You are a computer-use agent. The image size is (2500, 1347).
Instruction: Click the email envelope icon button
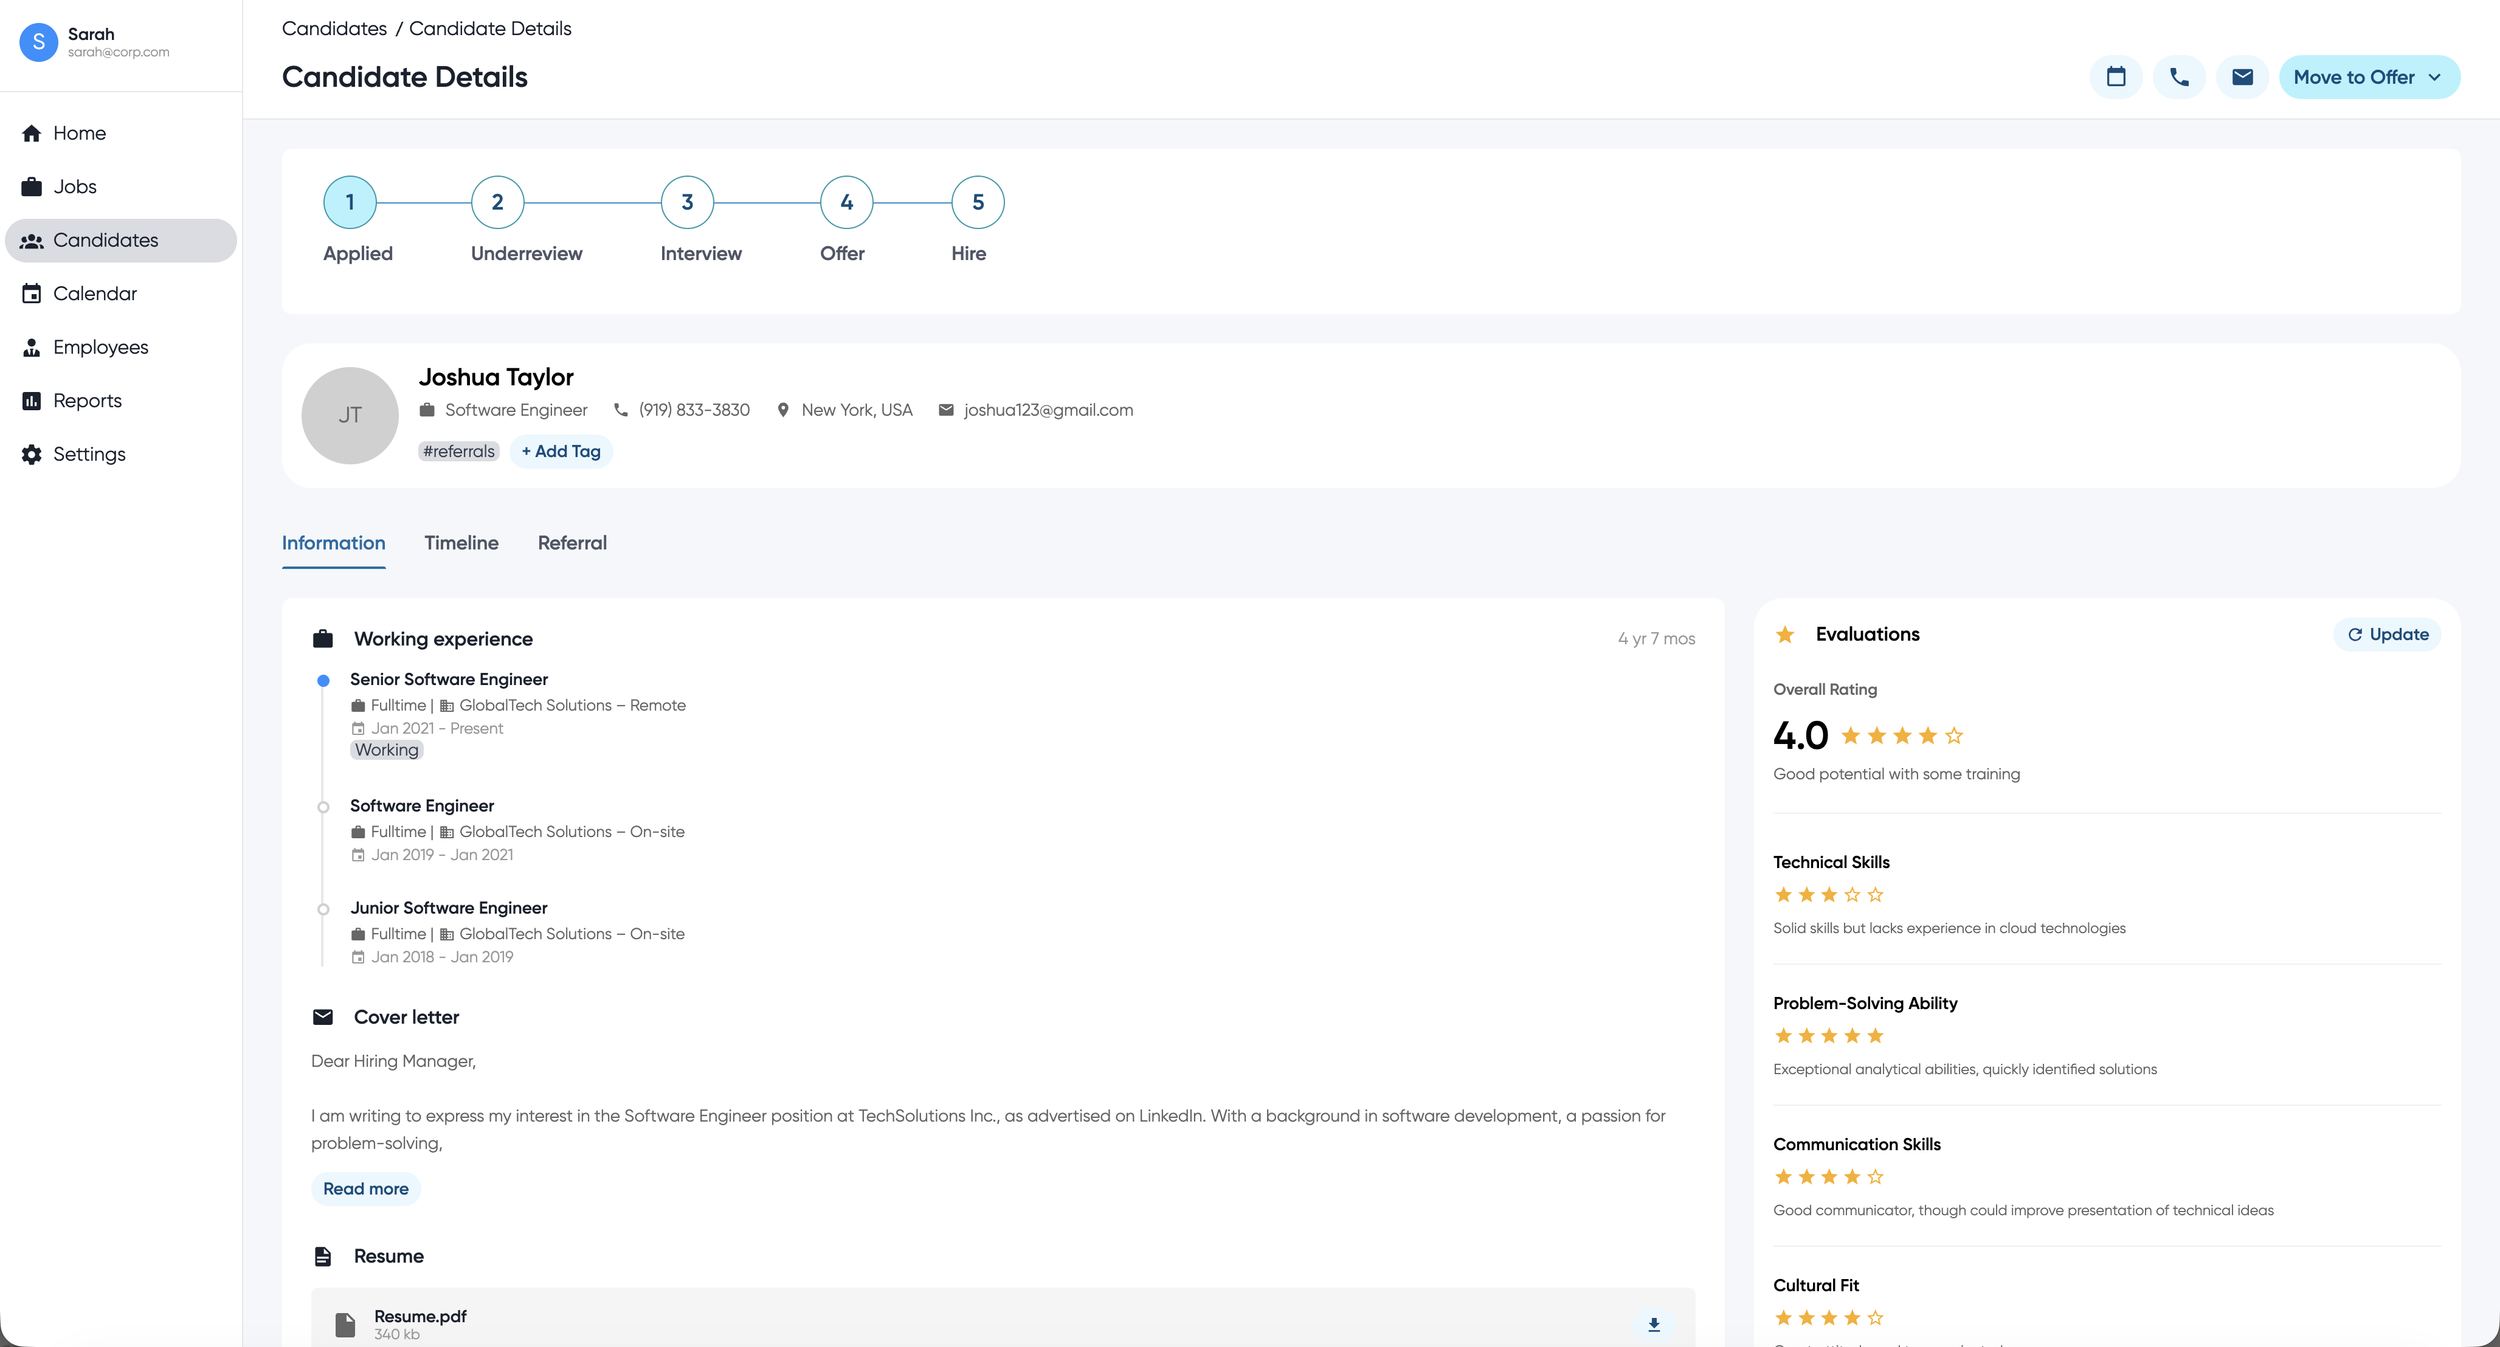point(2242,77)
